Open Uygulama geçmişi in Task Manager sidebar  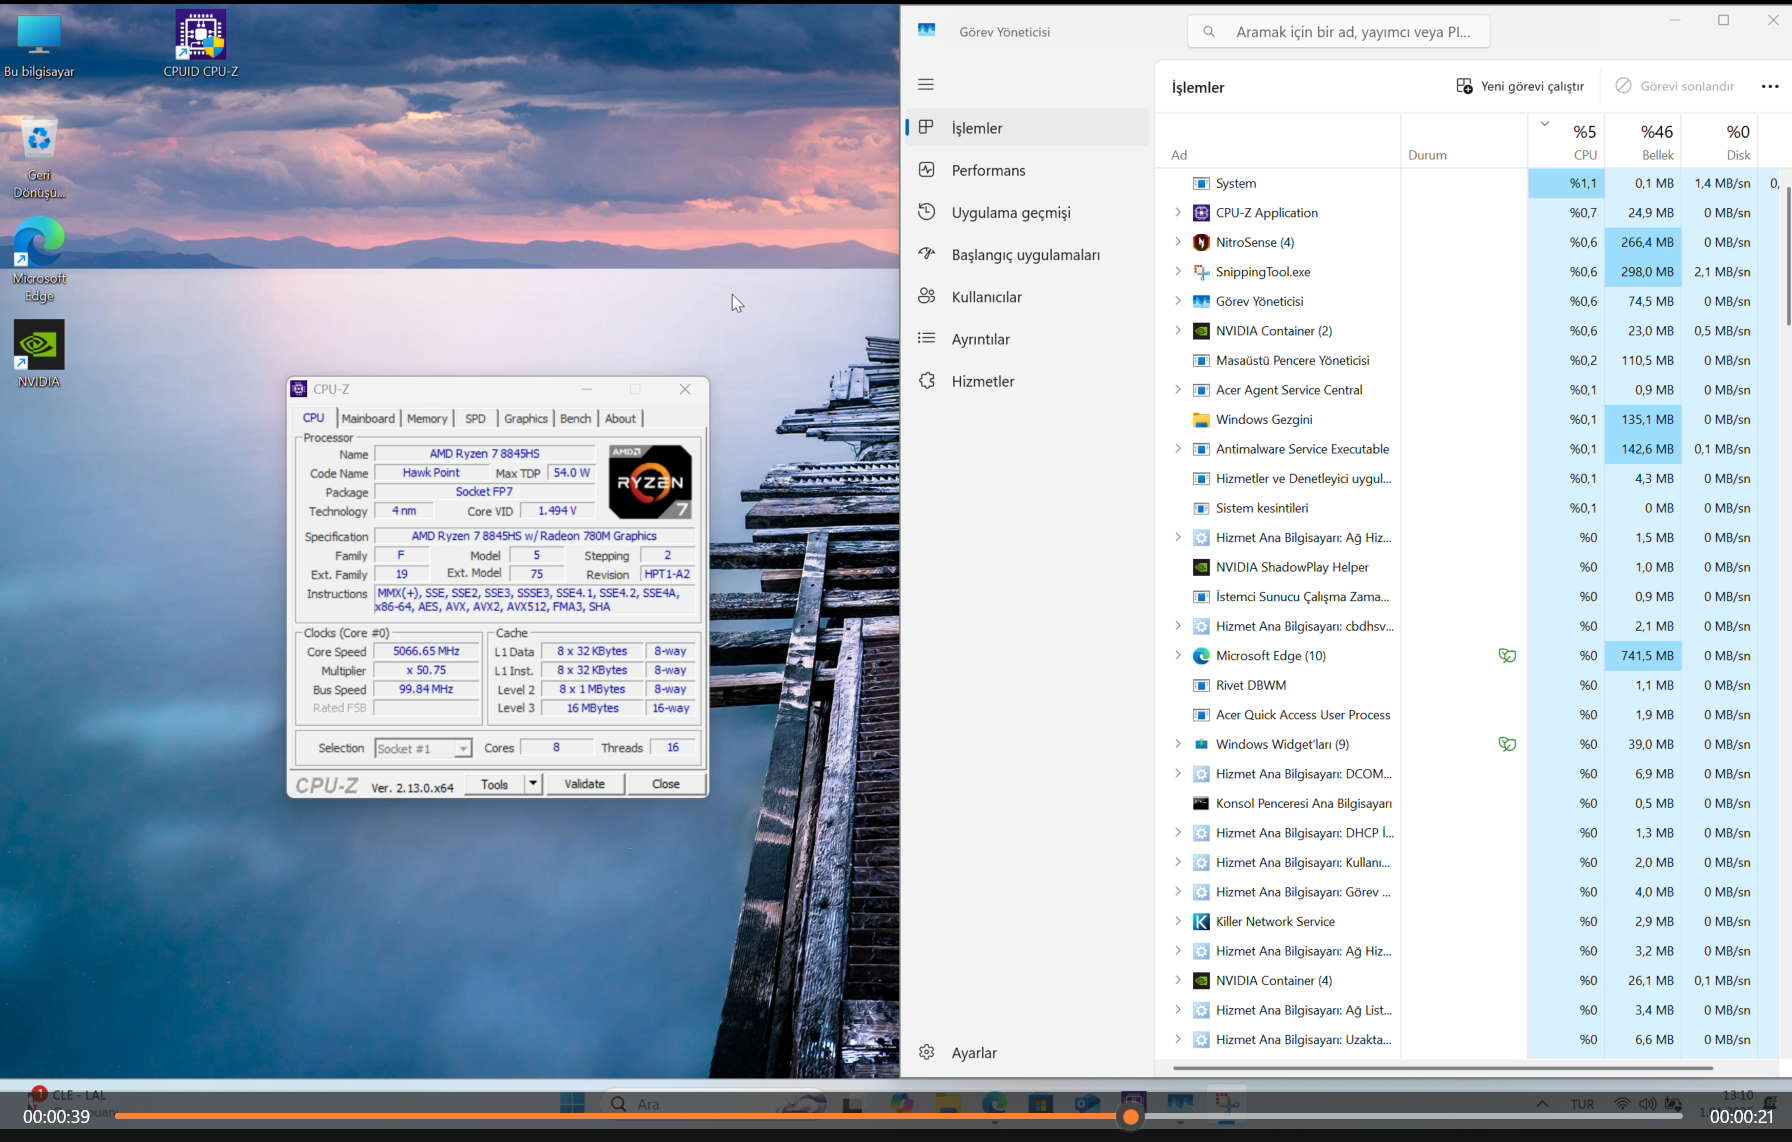pos(1028,212)
